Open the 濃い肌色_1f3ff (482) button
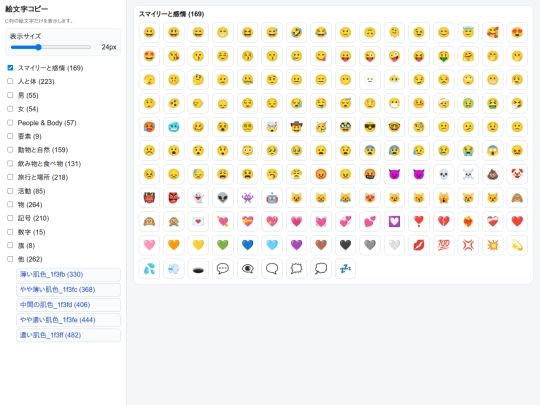Viewport: 540px width, 405px height. (69, 335)
